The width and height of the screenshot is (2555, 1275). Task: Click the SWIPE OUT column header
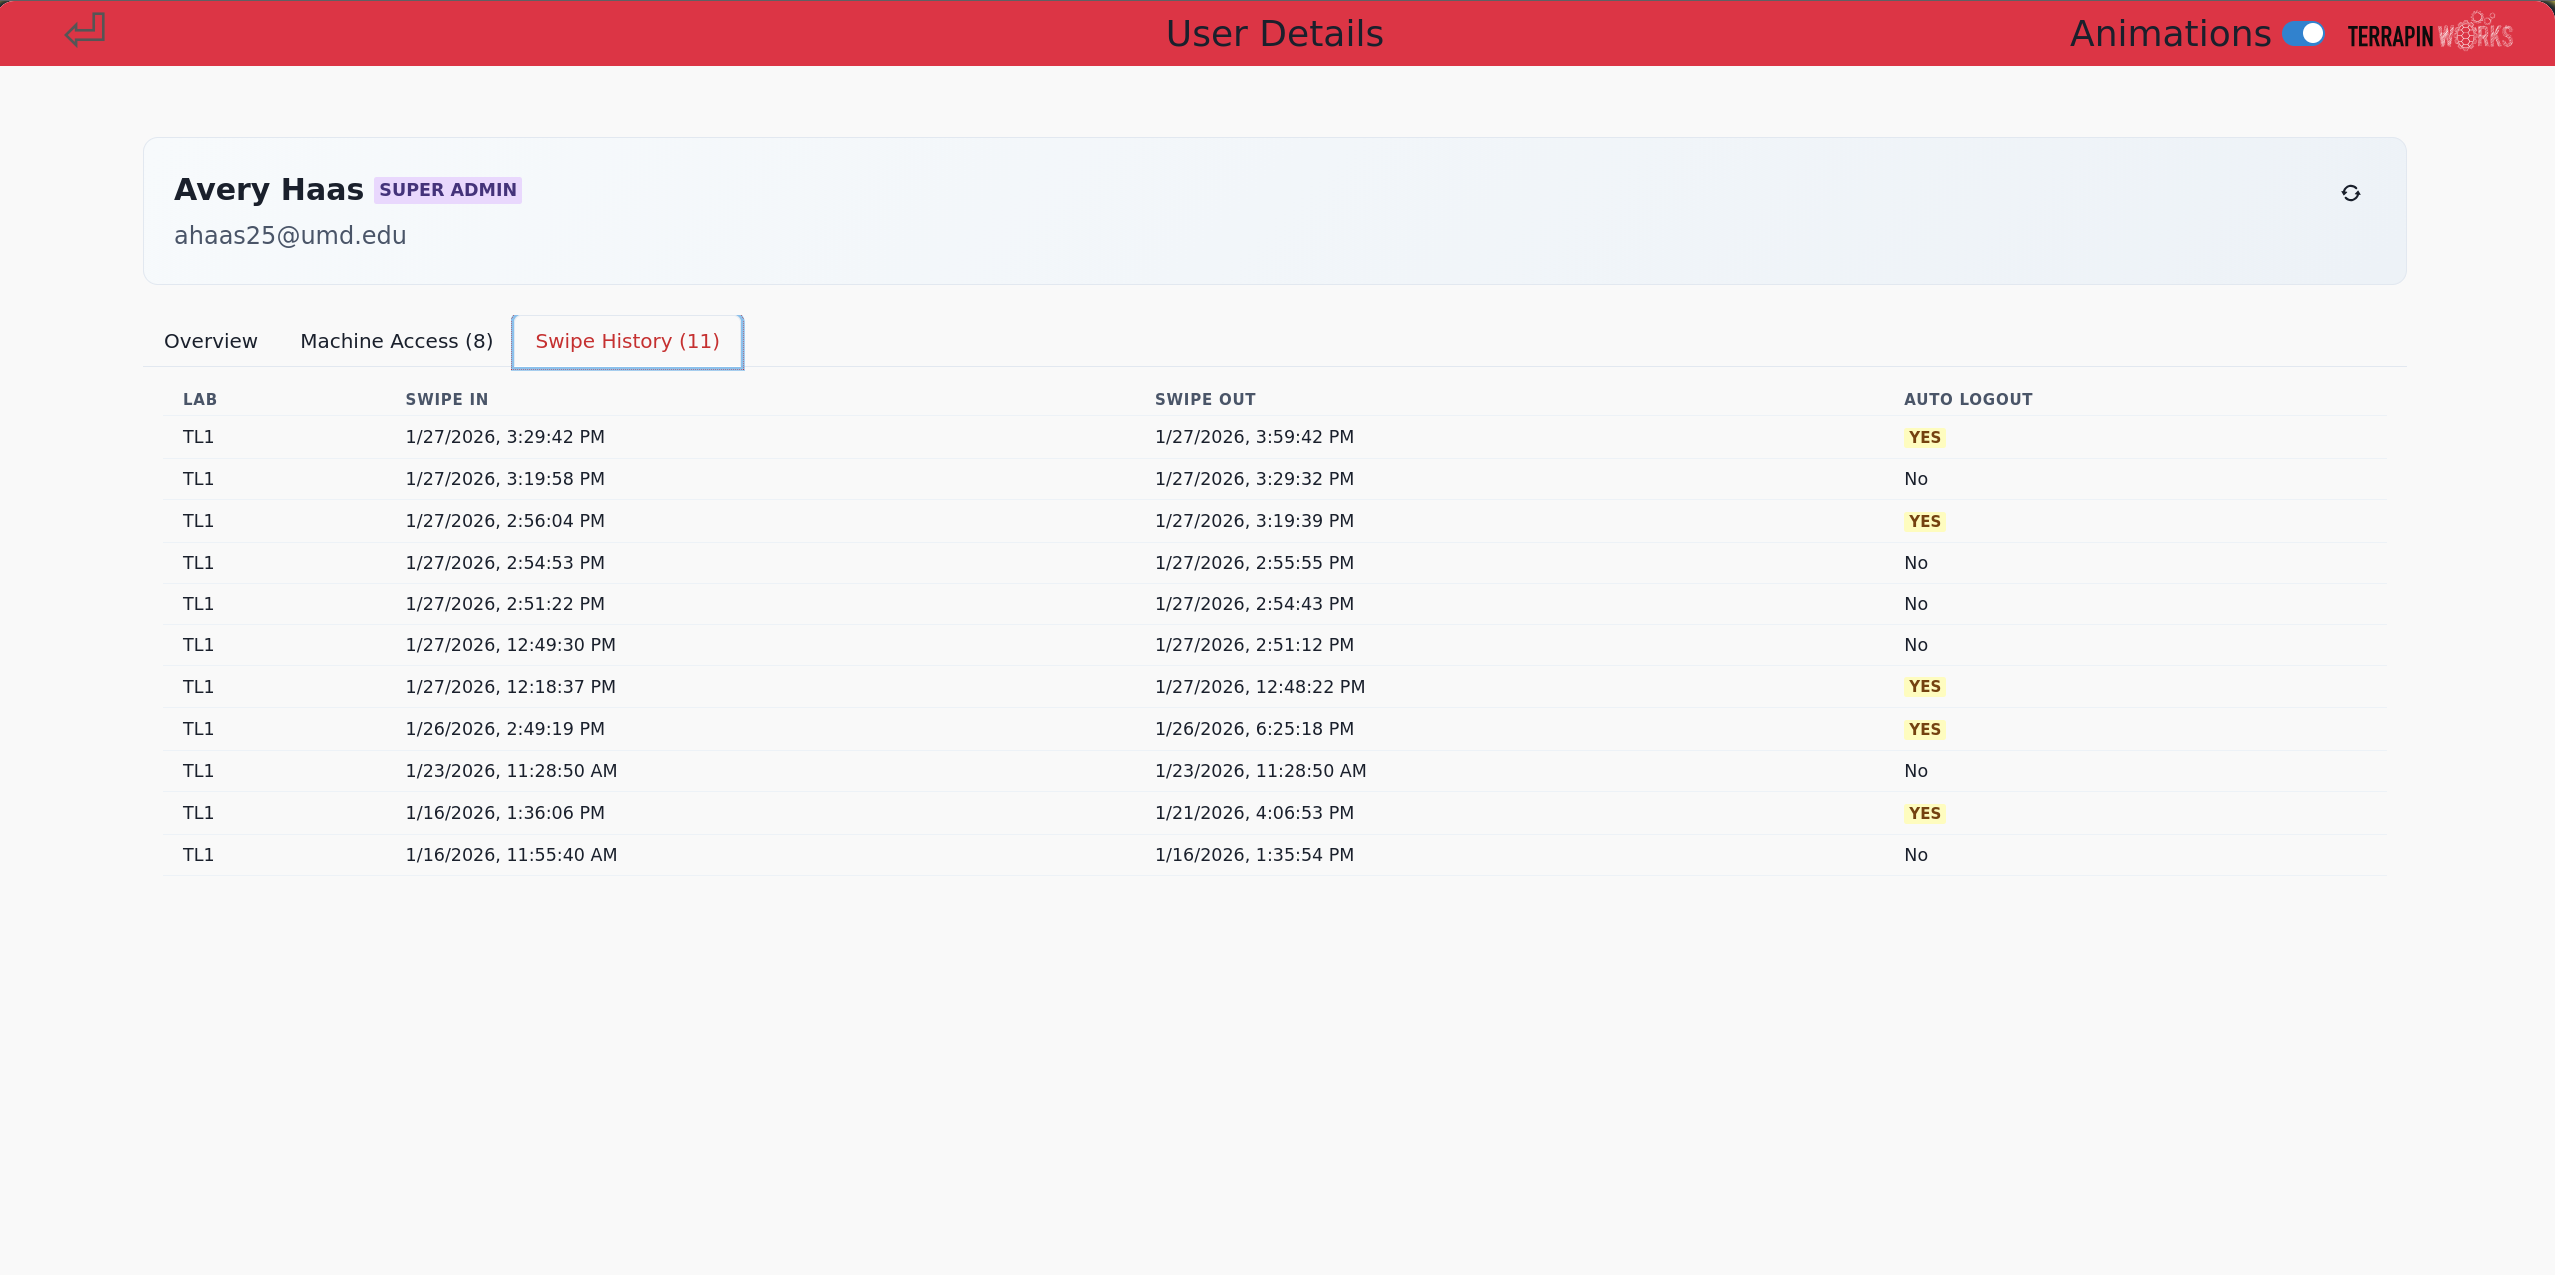coord(1204,399)
